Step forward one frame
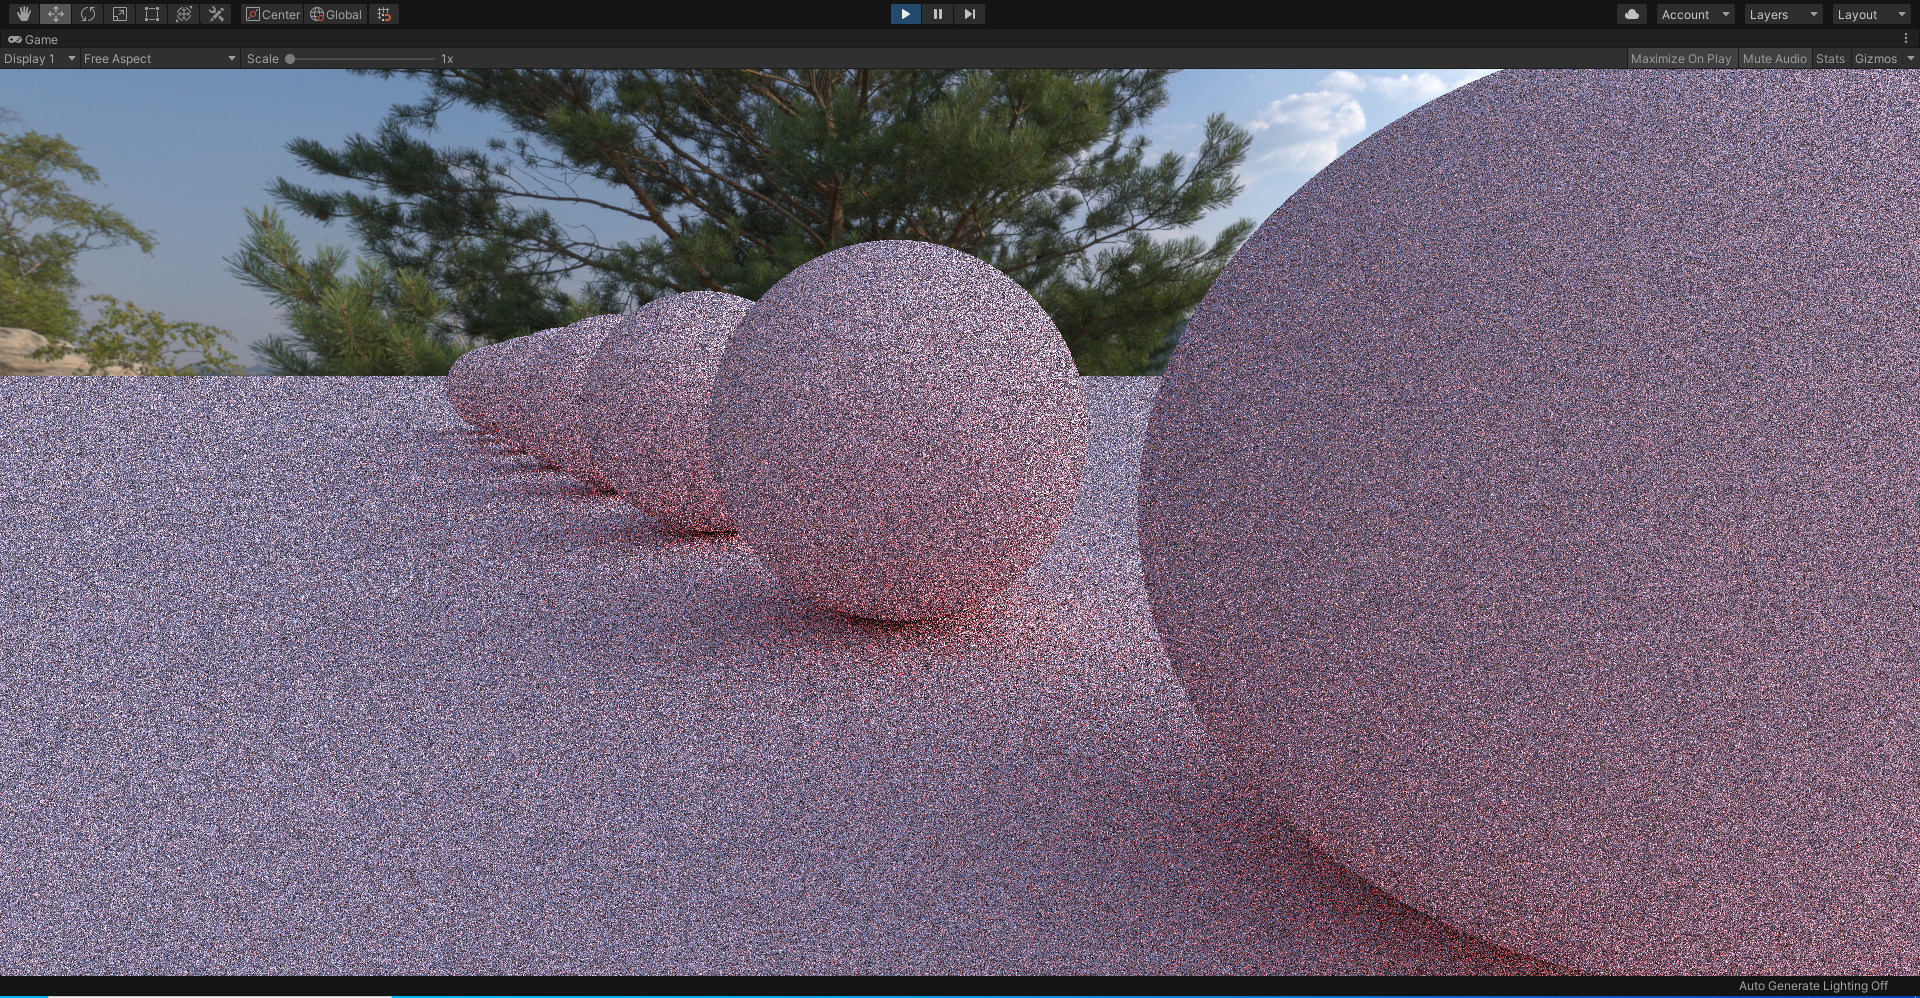Viewport: 1920px width, 998px height. [x=969, y=14]
